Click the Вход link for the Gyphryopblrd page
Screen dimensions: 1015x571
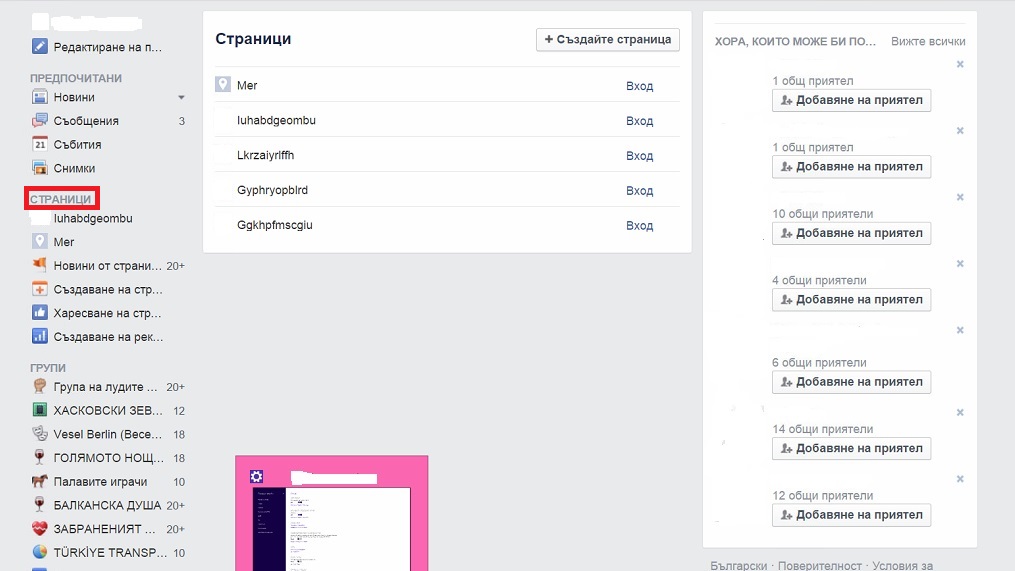click(639, 191)
